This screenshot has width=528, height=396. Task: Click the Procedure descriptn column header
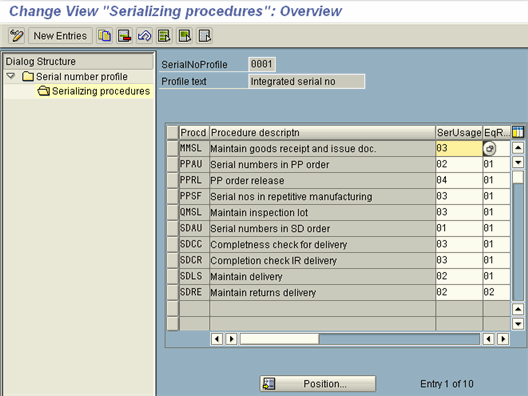pyautogui.click(x=322, y=133)
